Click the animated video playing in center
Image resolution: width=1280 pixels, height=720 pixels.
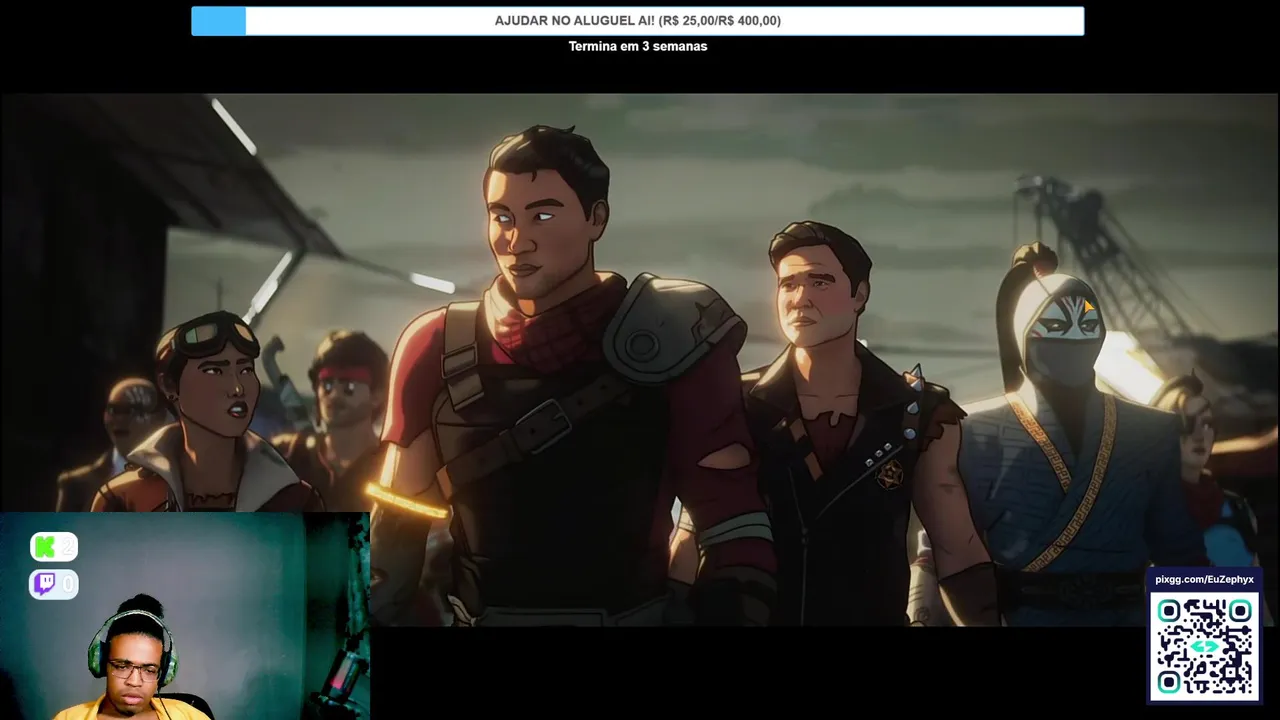(x=640, y=360)
